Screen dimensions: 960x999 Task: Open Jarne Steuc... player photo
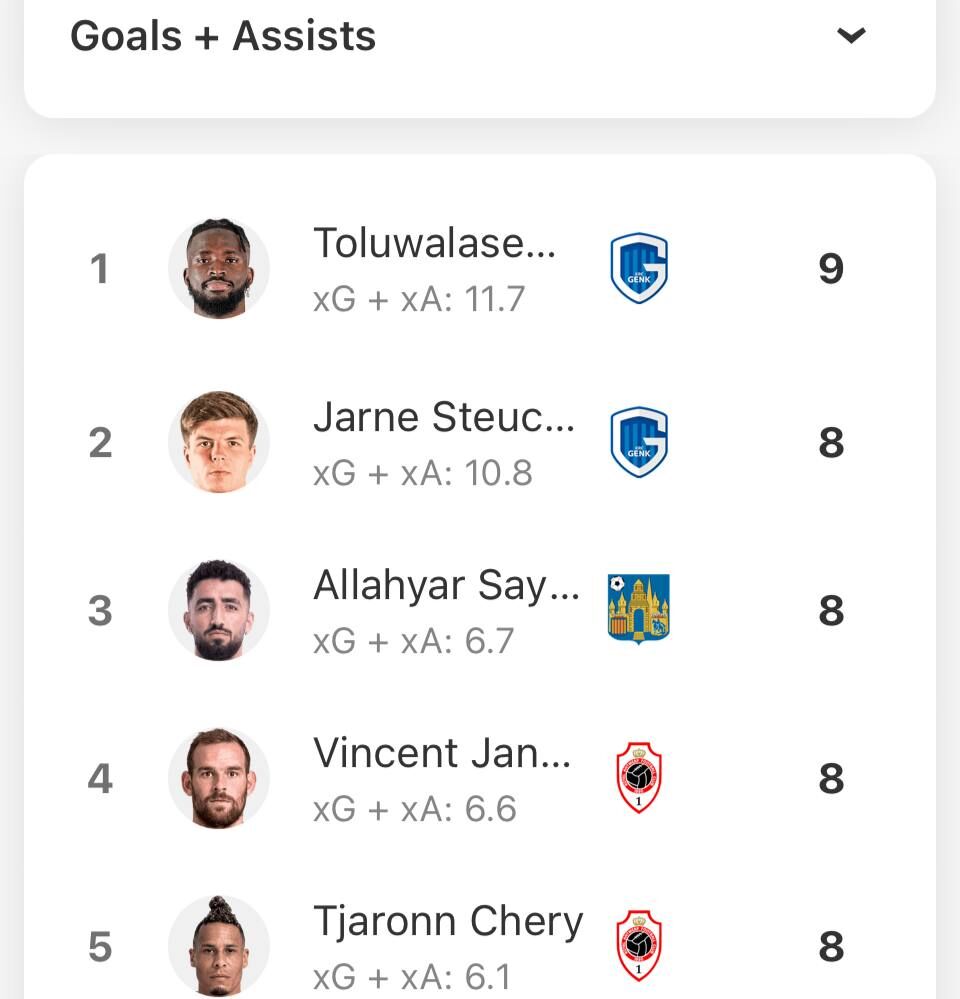click(x=219, y=442)
